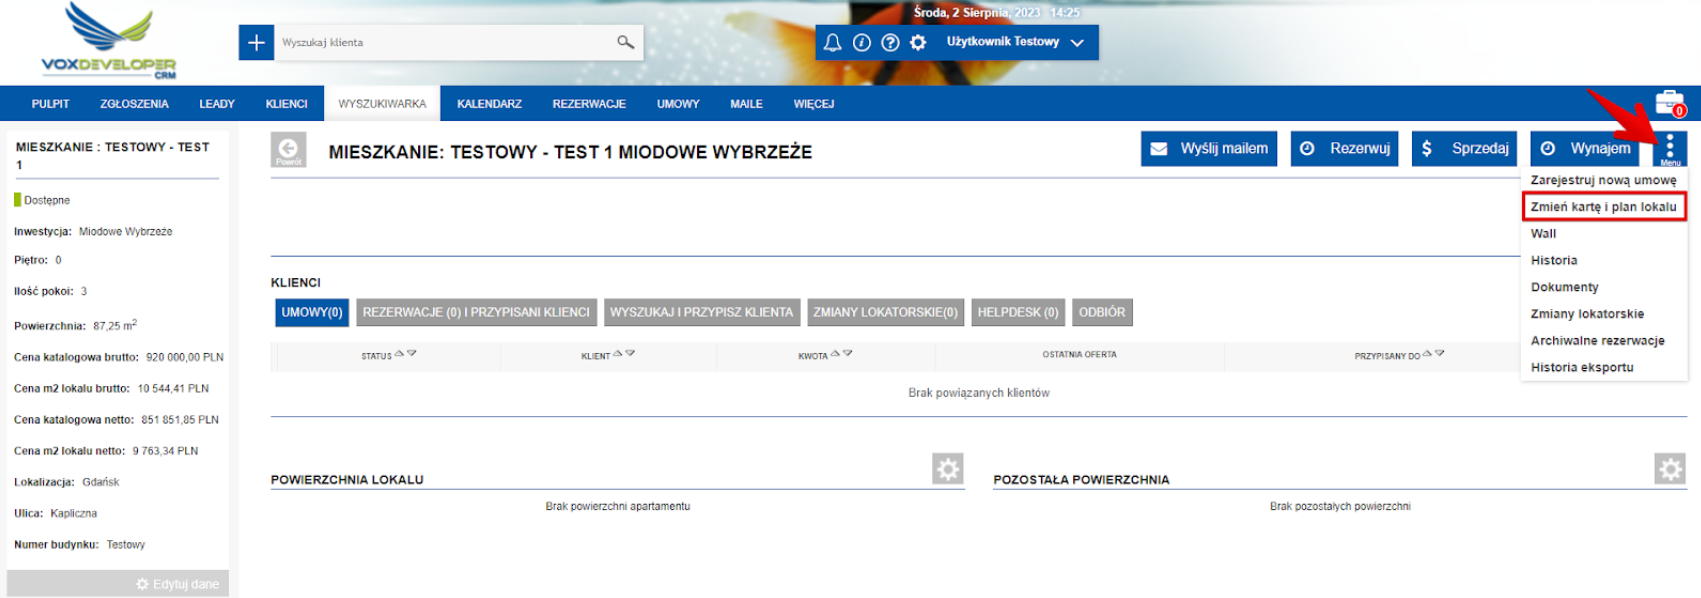Open the help question-mark icon
Viewport: 1701px width, 598px height.
(890, 42)
